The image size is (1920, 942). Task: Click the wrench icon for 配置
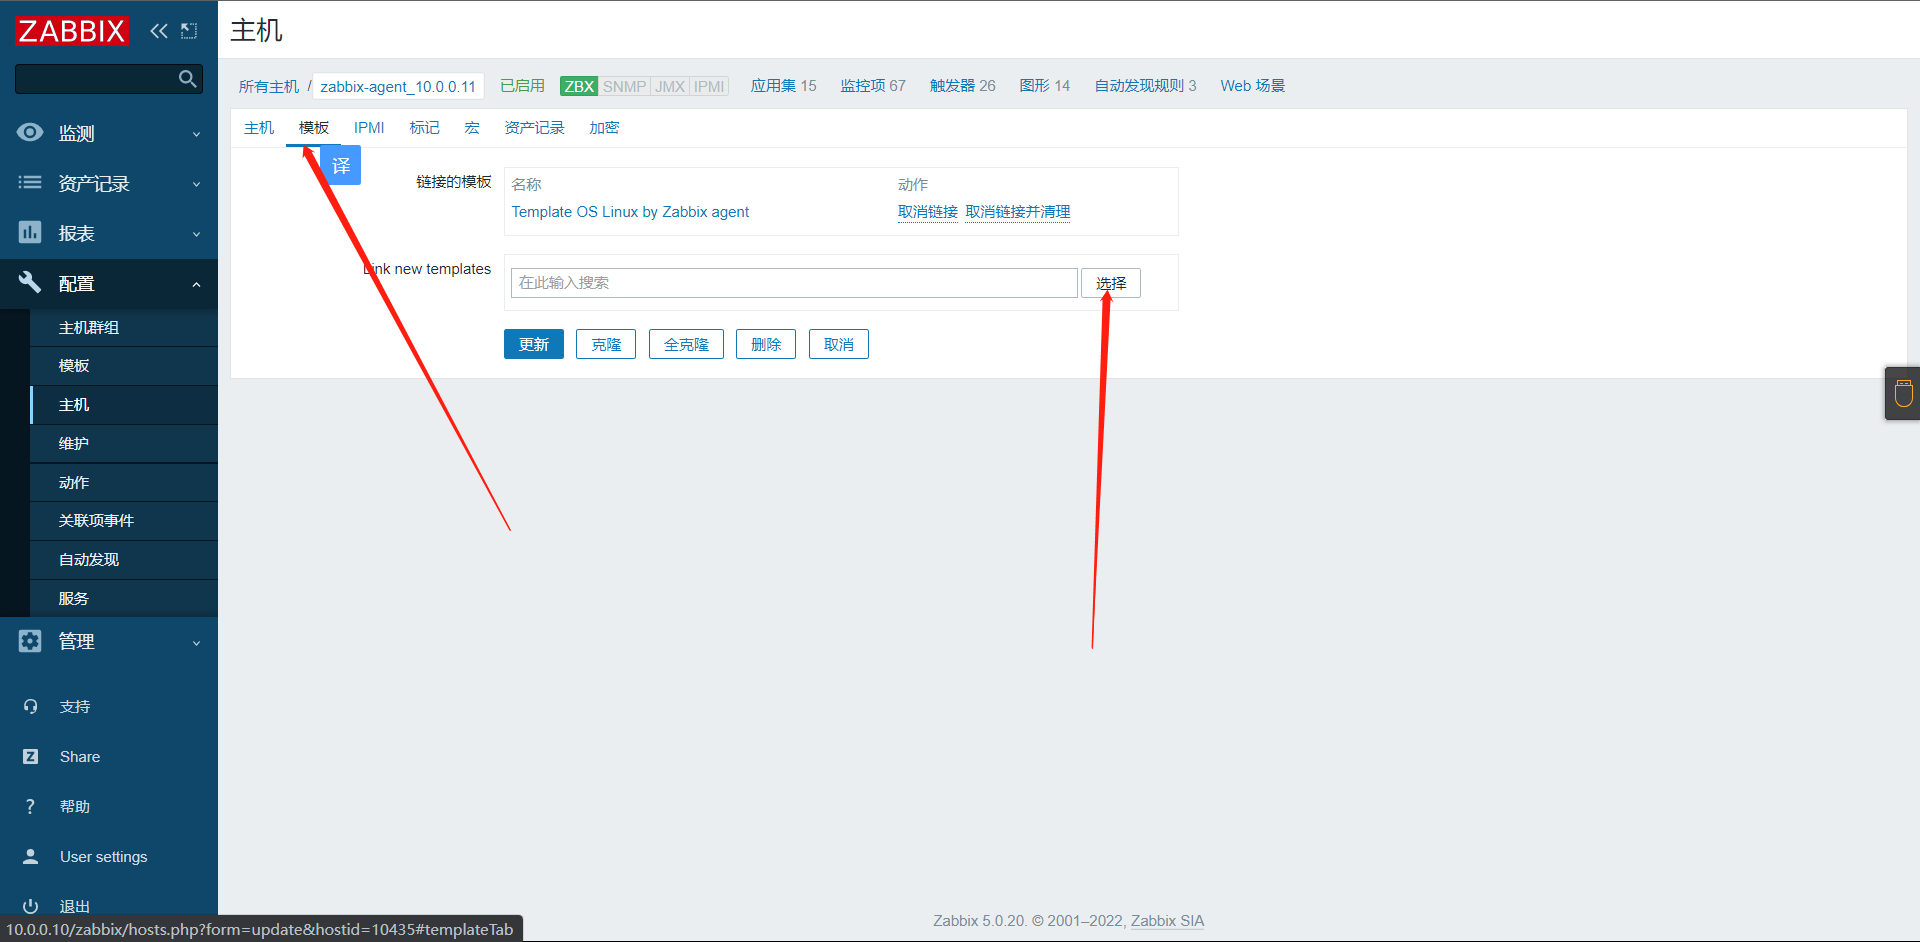click(x=30, y=282)
